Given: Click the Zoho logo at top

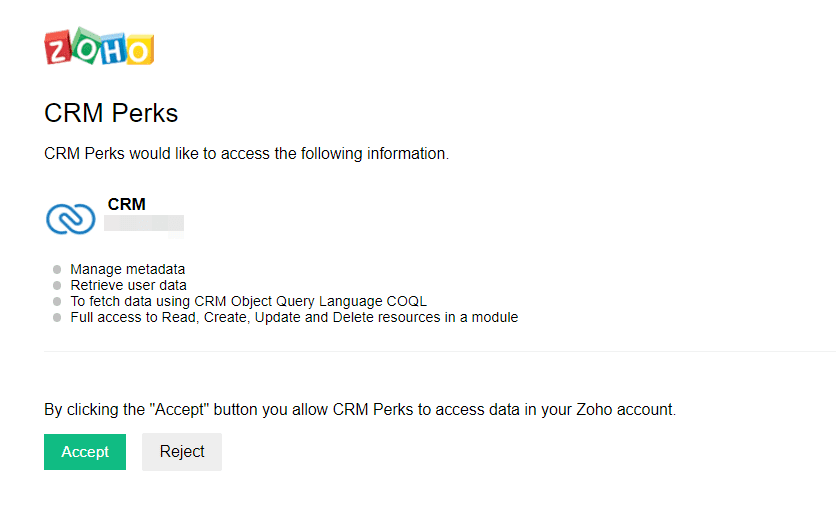Looking at the screenshot, I should click(99, 47).
